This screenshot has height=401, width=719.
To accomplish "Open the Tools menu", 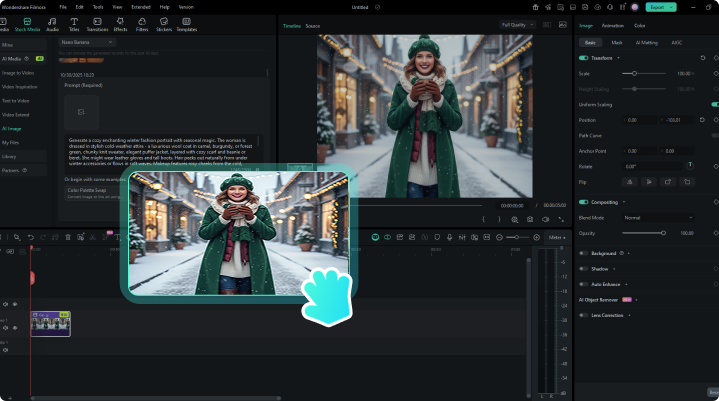I will (x=98, y=7).
